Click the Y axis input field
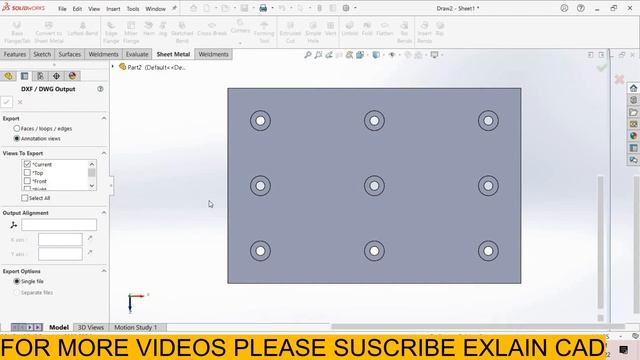The image size is (640, 360). 60,254
